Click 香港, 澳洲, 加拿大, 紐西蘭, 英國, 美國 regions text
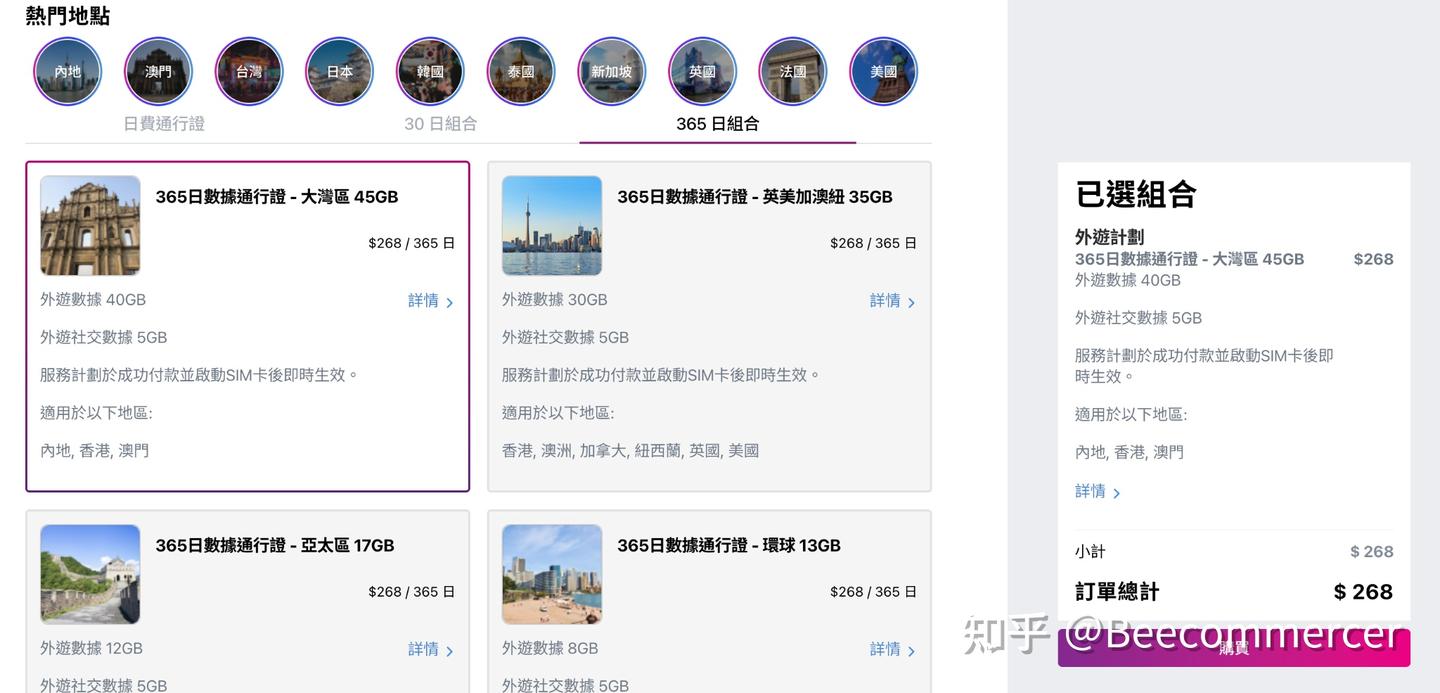Image resolution: width=1440 pixels, height=693 pixels. coord(630,451)
